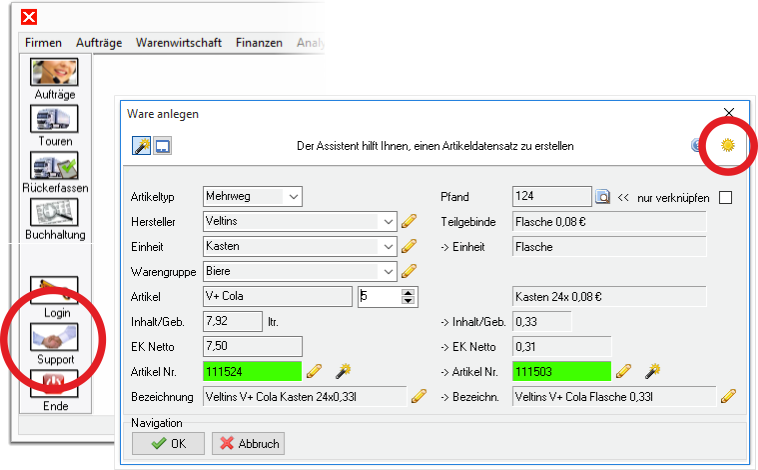Viewport: 758px width, 470px height.
Task: Click the green Artikel Nr. field 111524
Action: pos(252,371)
